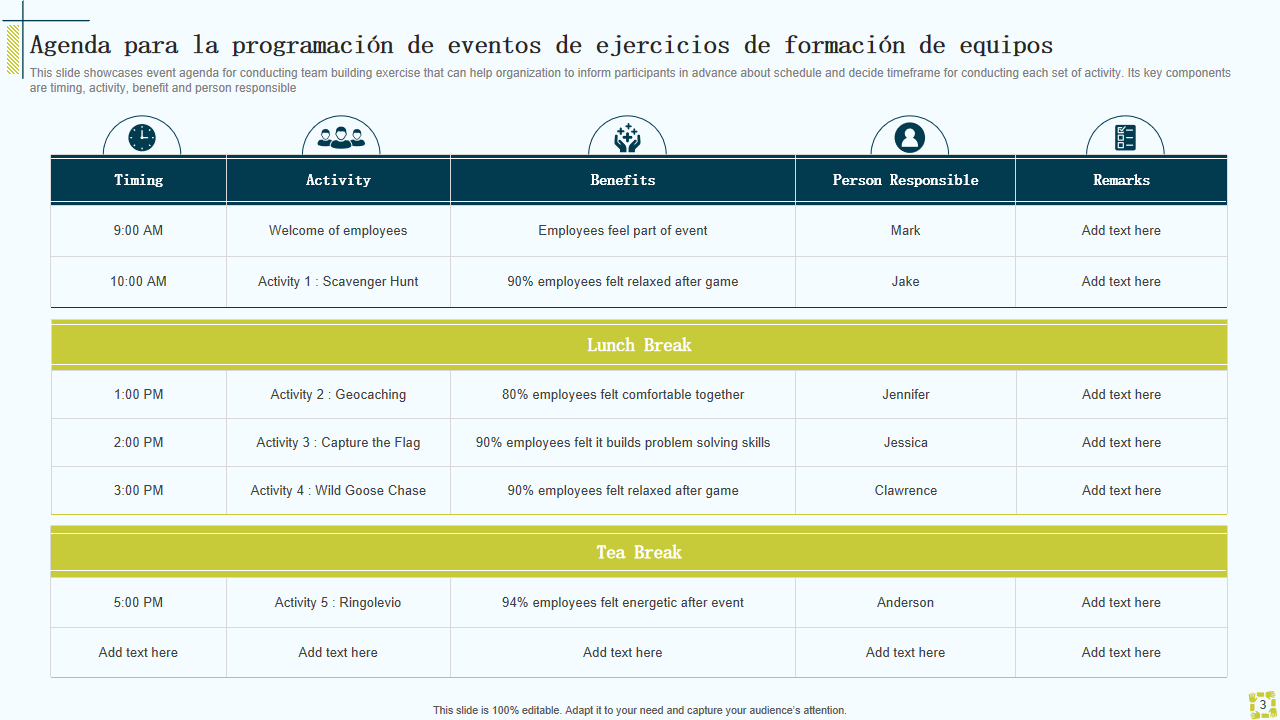The height and width of the screenshot is (720, 1280).
Task: Click the team people icon above Activity
Action: (341, 138)
